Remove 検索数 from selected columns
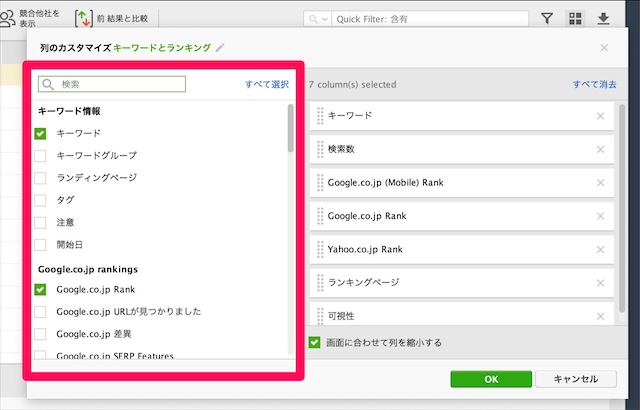640x410 pixels. [x=600, y=149]
